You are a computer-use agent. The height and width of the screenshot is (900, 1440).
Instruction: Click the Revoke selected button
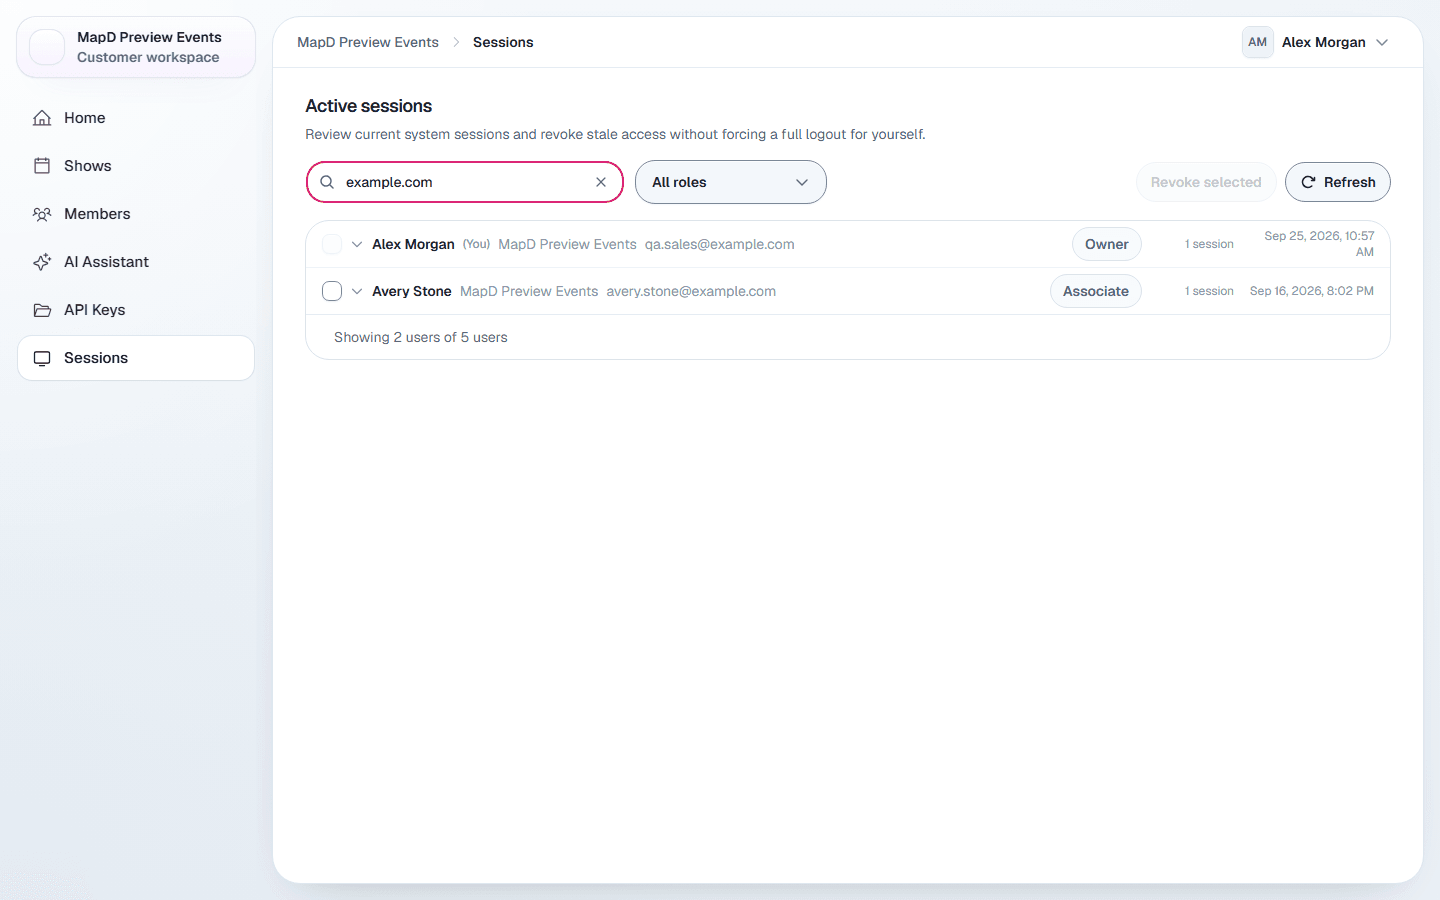coord(1206,182)
